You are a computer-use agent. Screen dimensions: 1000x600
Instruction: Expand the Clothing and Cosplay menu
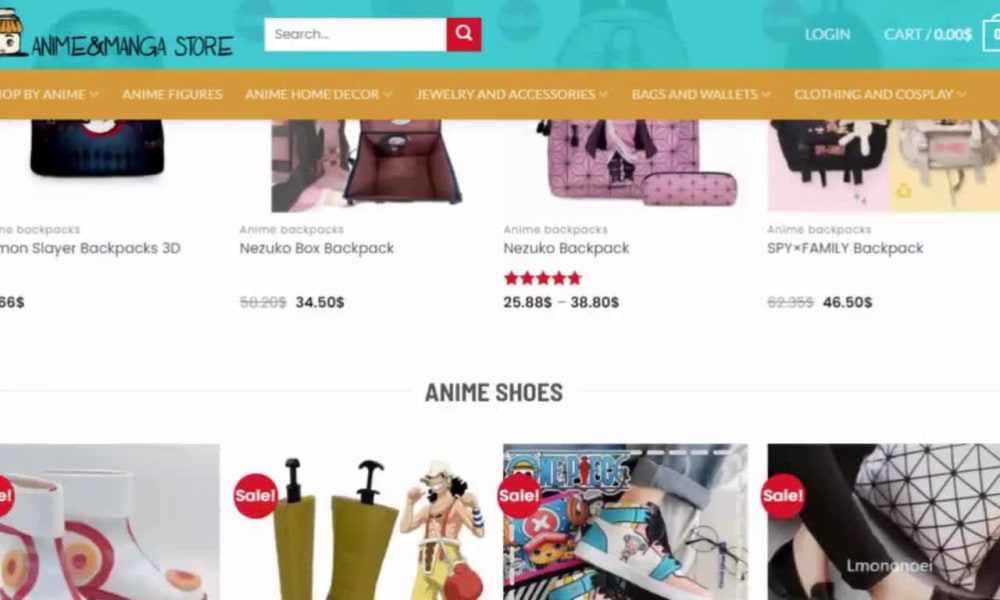click(x=874, y=94)
